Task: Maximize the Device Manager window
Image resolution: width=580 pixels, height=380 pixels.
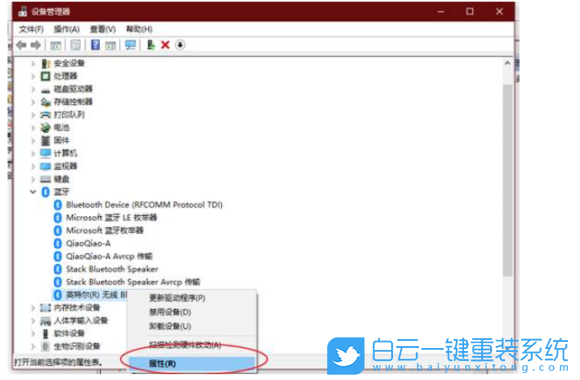Action: (x=470, y=11)
